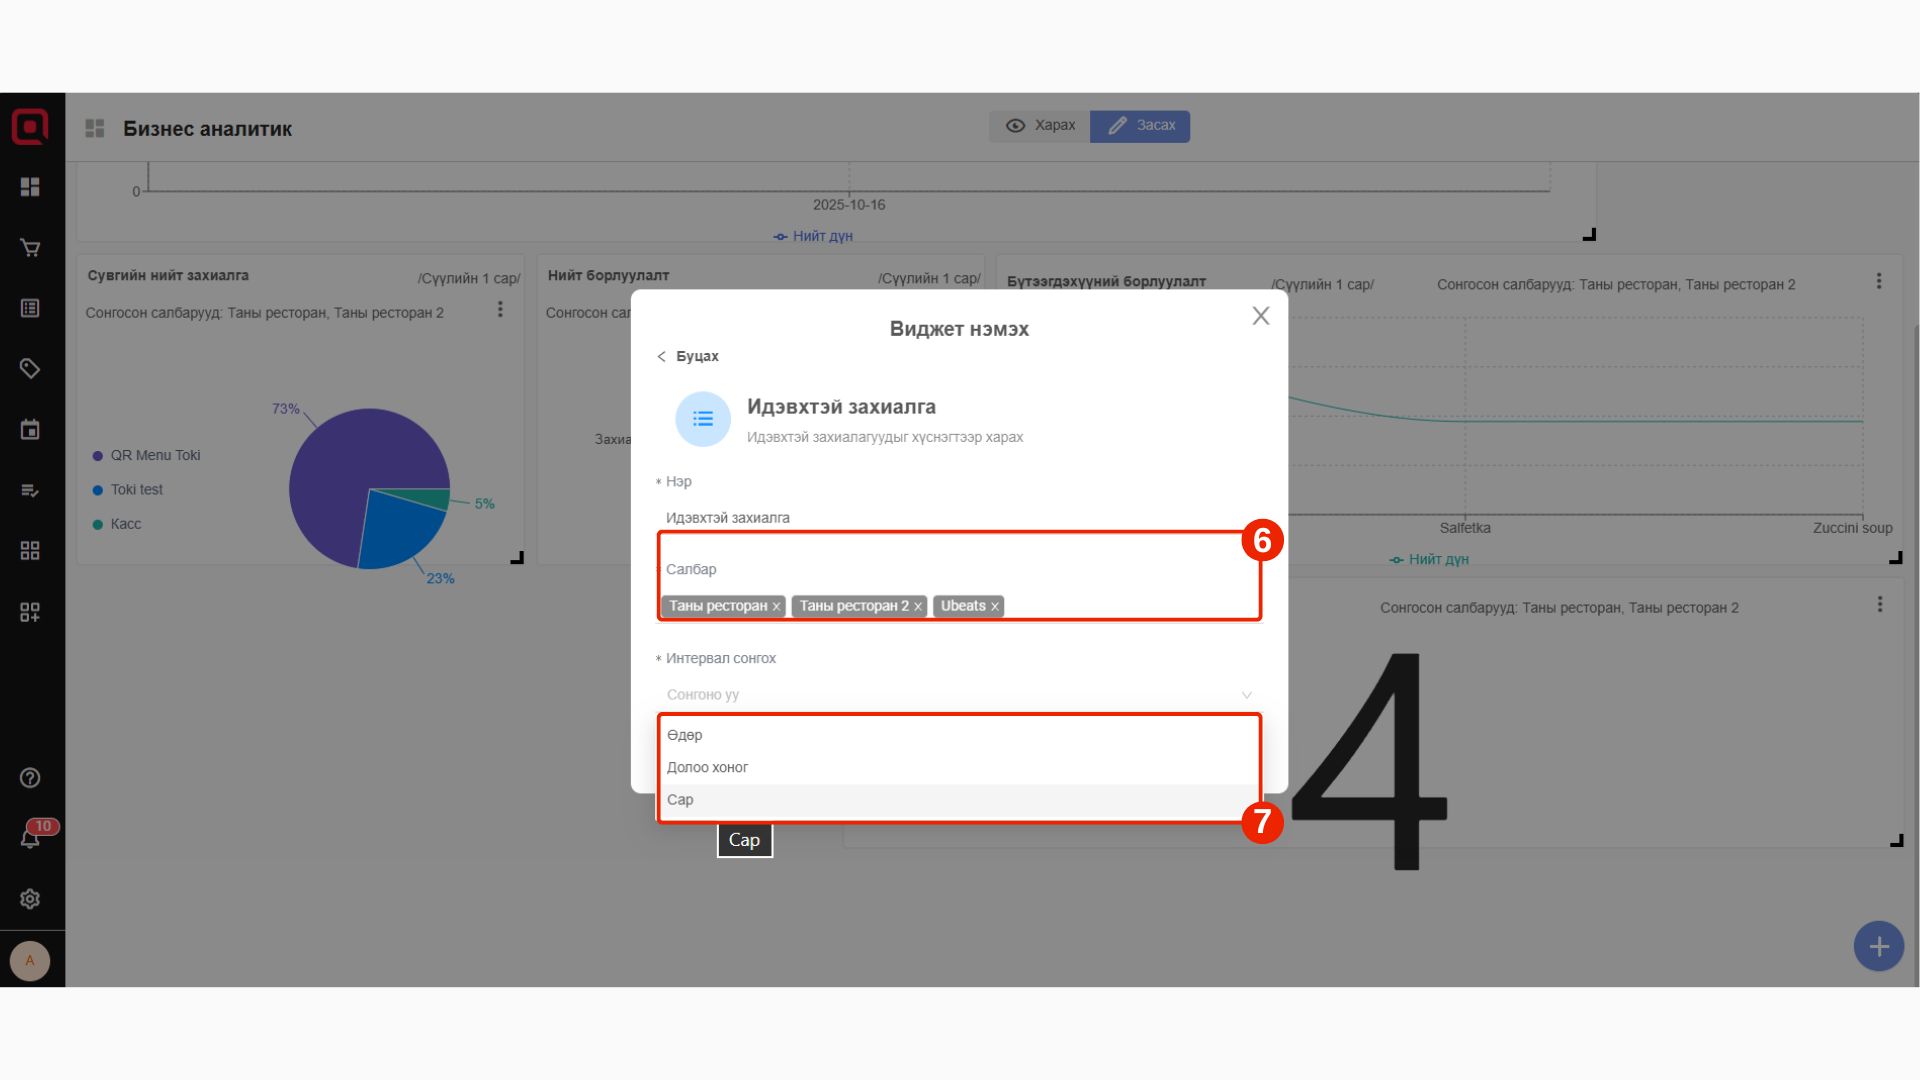Click the add-widget grid plus sidebar icon
Screen dimensions: 1920x1080
(30, 612)
